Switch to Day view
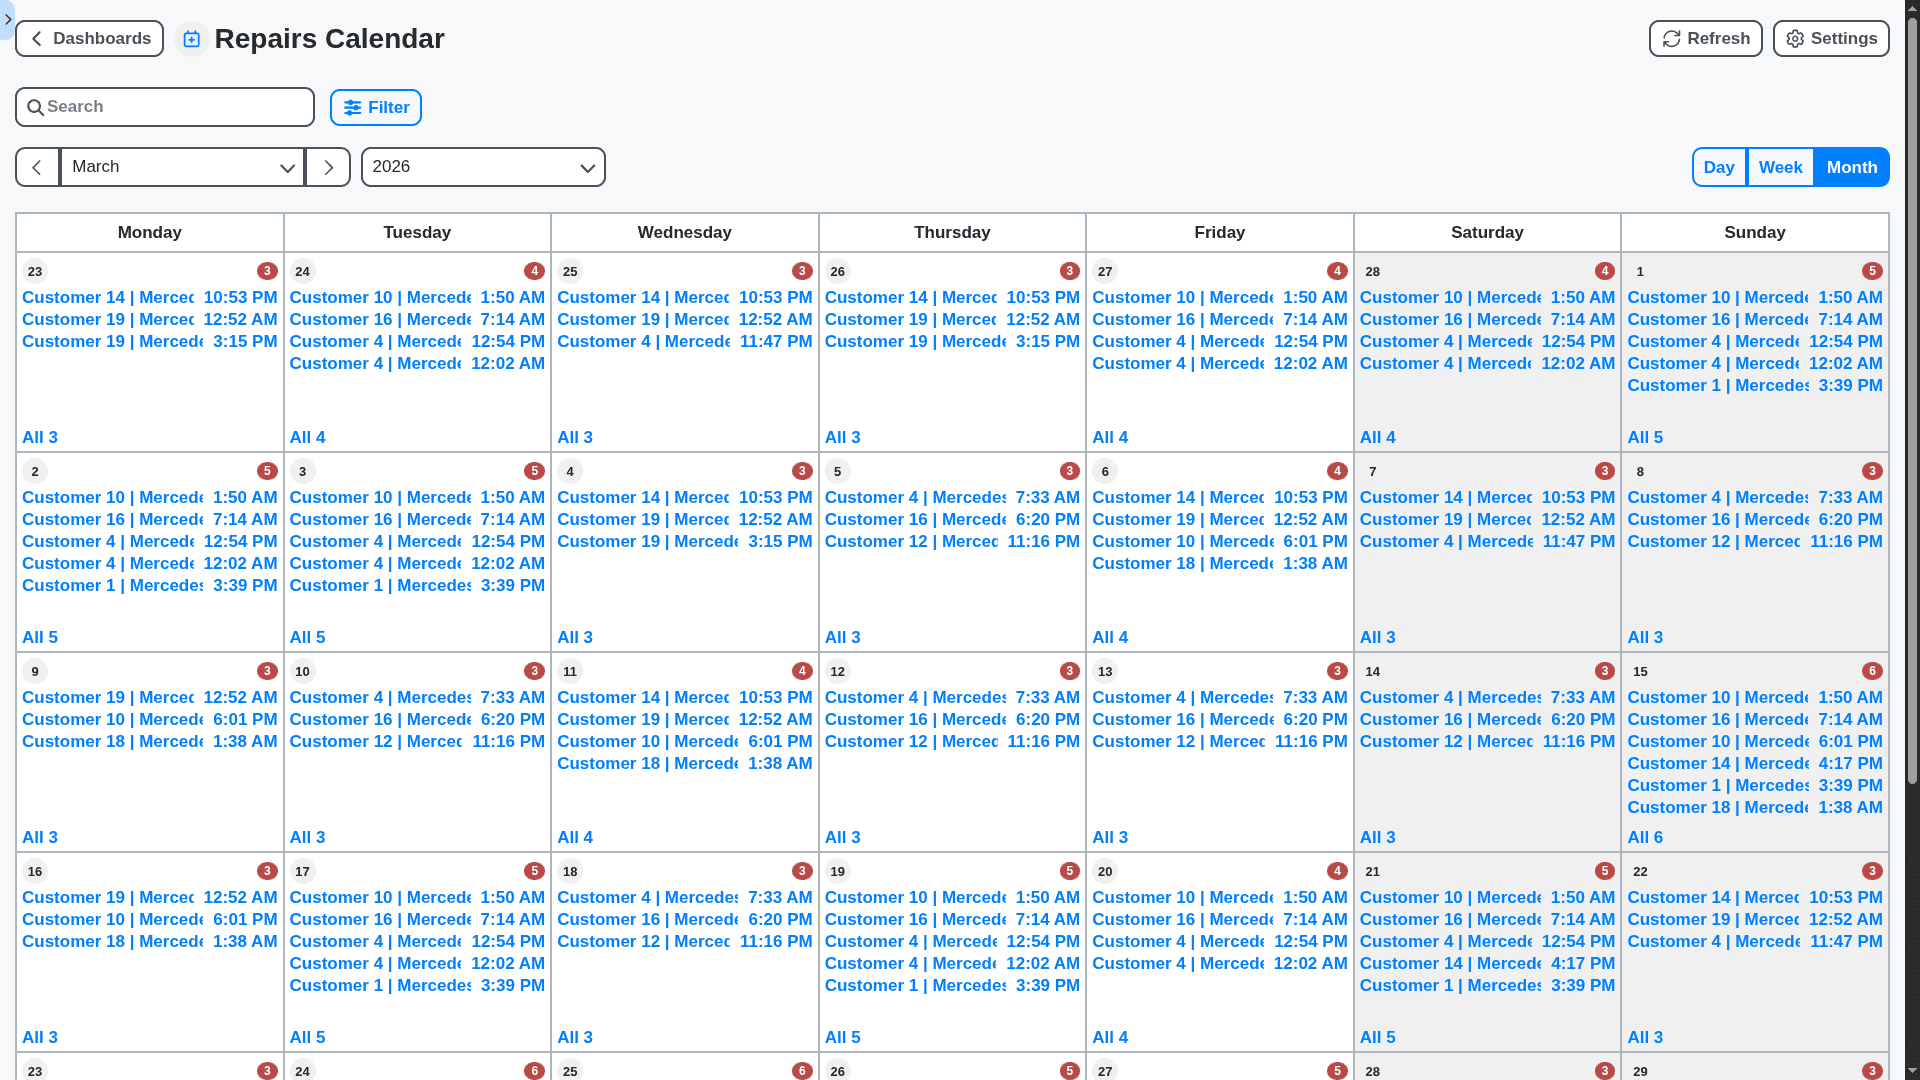Image resolution: width=1920 pixels, height=1080 pixels. tap(1719, 167)
